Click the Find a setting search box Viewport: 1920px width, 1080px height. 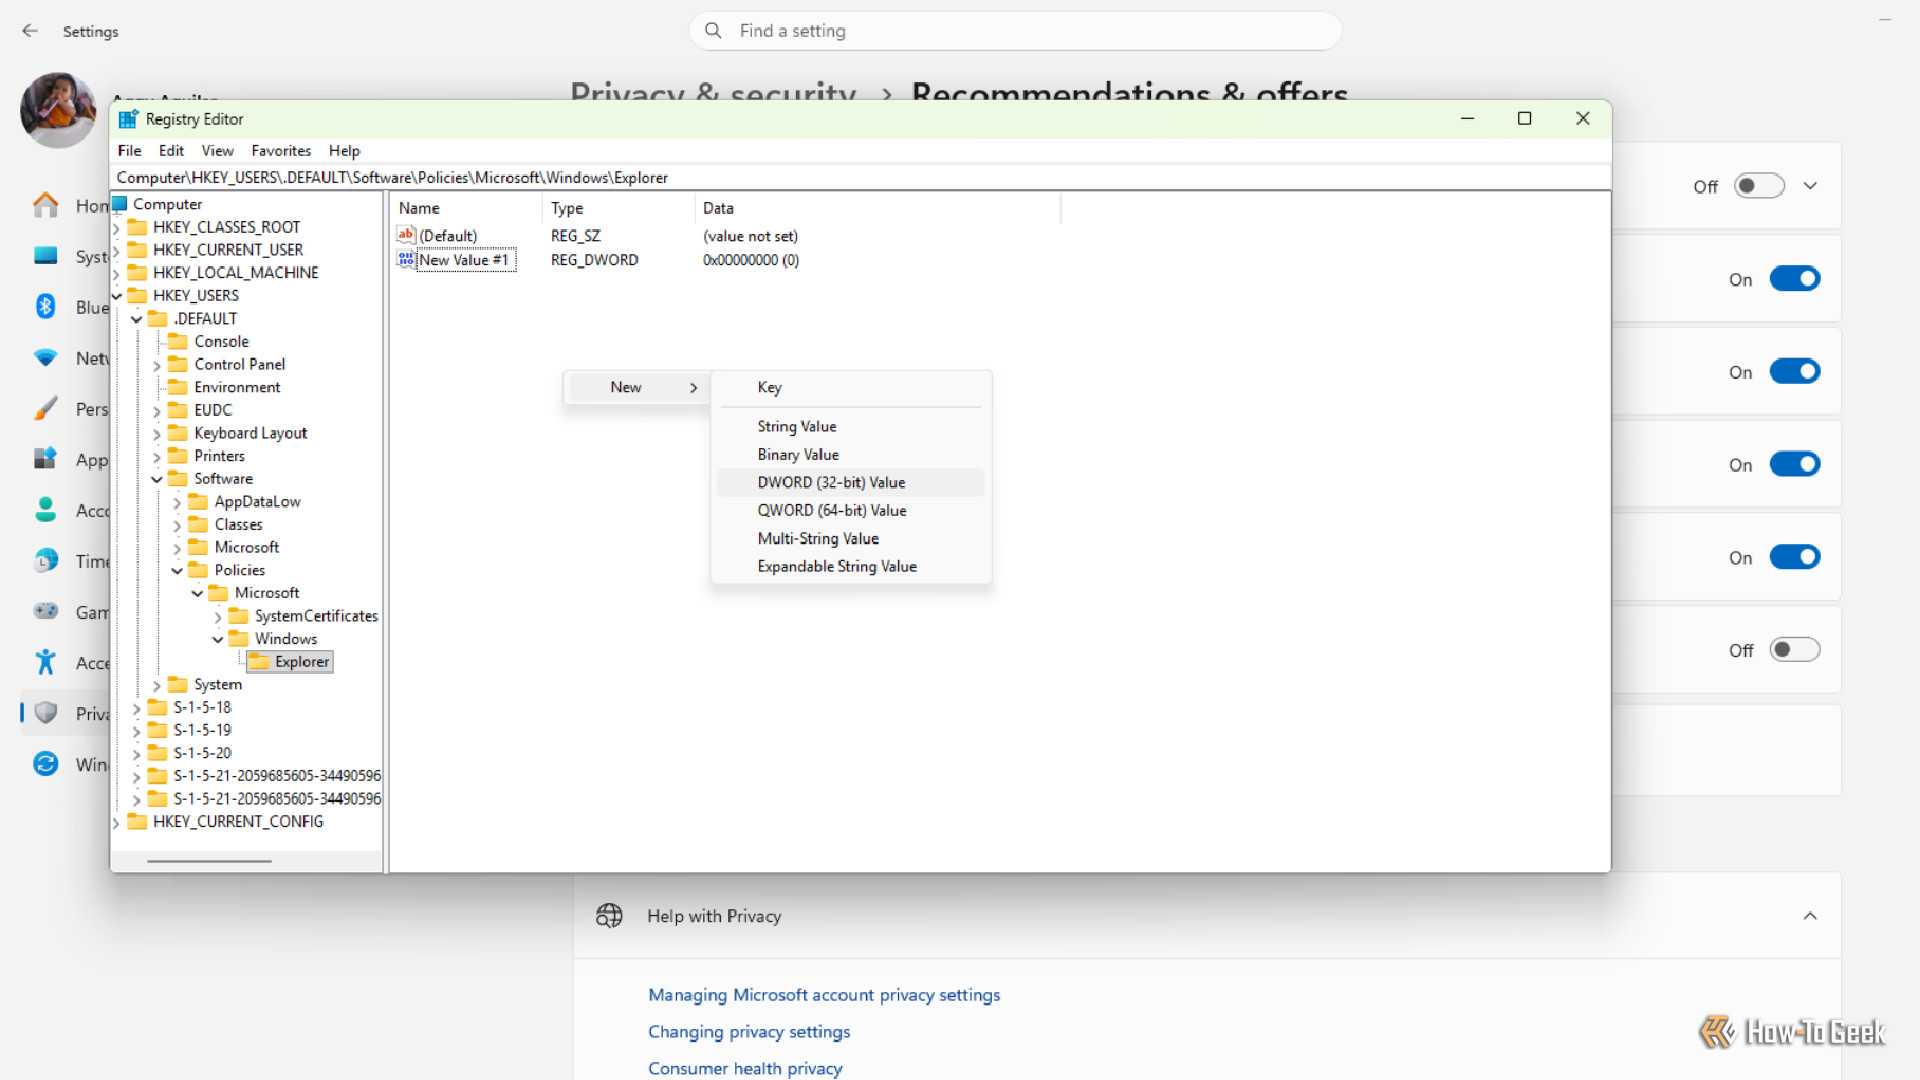pyautogui.click(x=1015, y=31)
